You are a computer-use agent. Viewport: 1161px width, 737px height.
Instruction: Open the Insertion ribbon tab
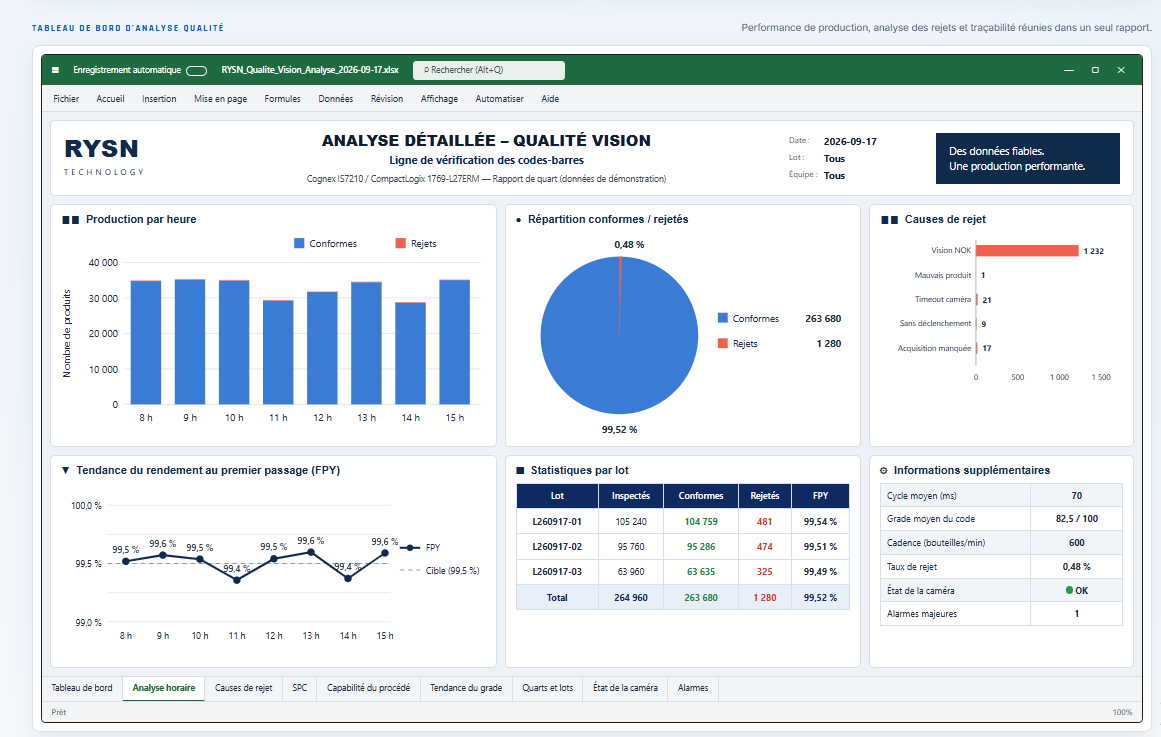pos(159,99)
